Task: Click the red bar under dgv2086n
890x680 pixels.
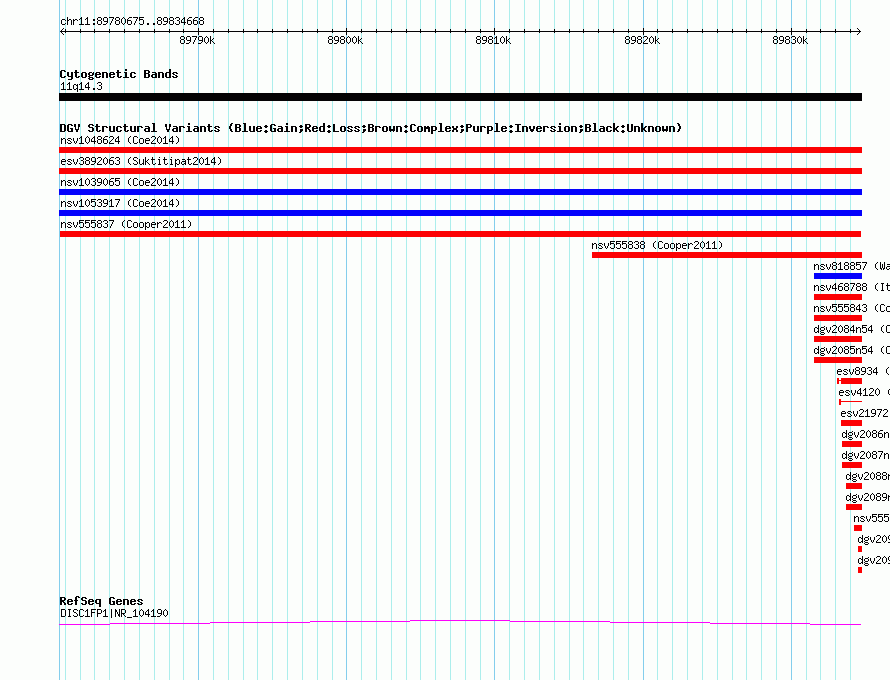Action: click(x=852, y=444)
